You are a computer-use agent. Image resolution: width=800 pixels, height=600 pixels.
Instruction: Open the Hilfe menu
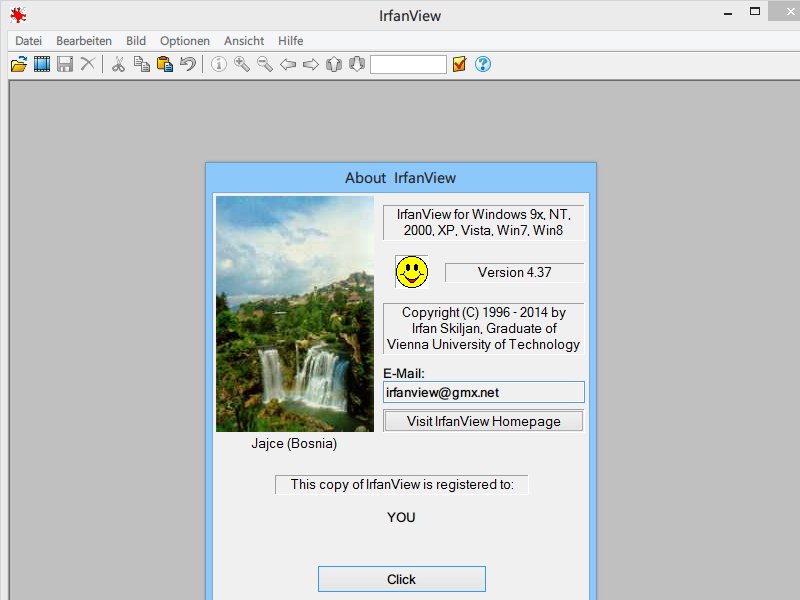point(290,41)
